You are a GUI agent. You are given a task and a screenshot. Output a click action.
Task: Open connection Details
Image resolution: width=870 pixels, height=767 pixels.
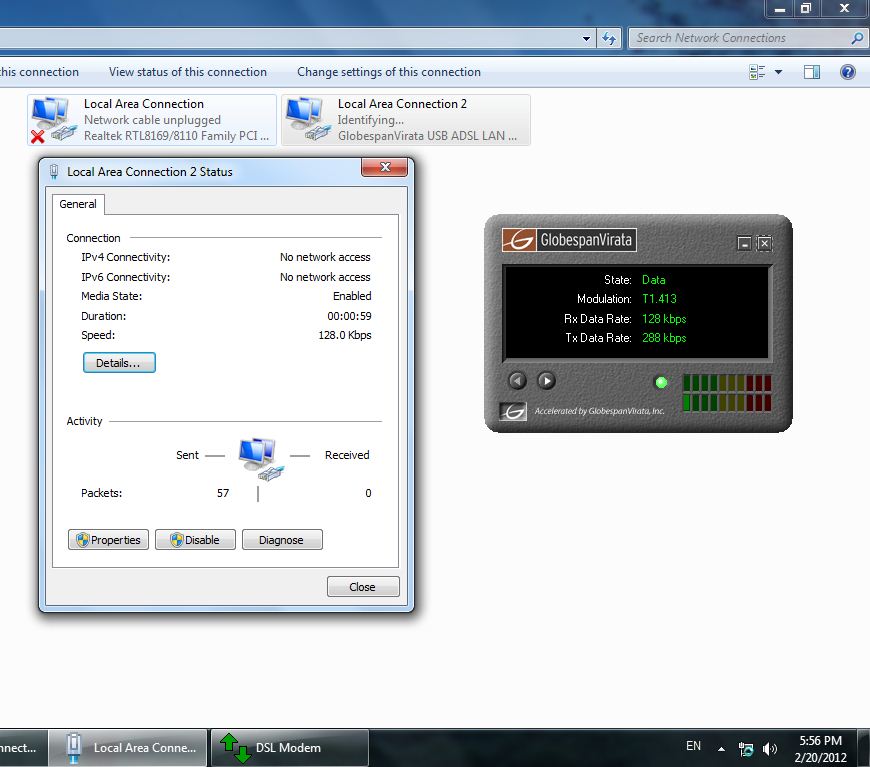119,363
